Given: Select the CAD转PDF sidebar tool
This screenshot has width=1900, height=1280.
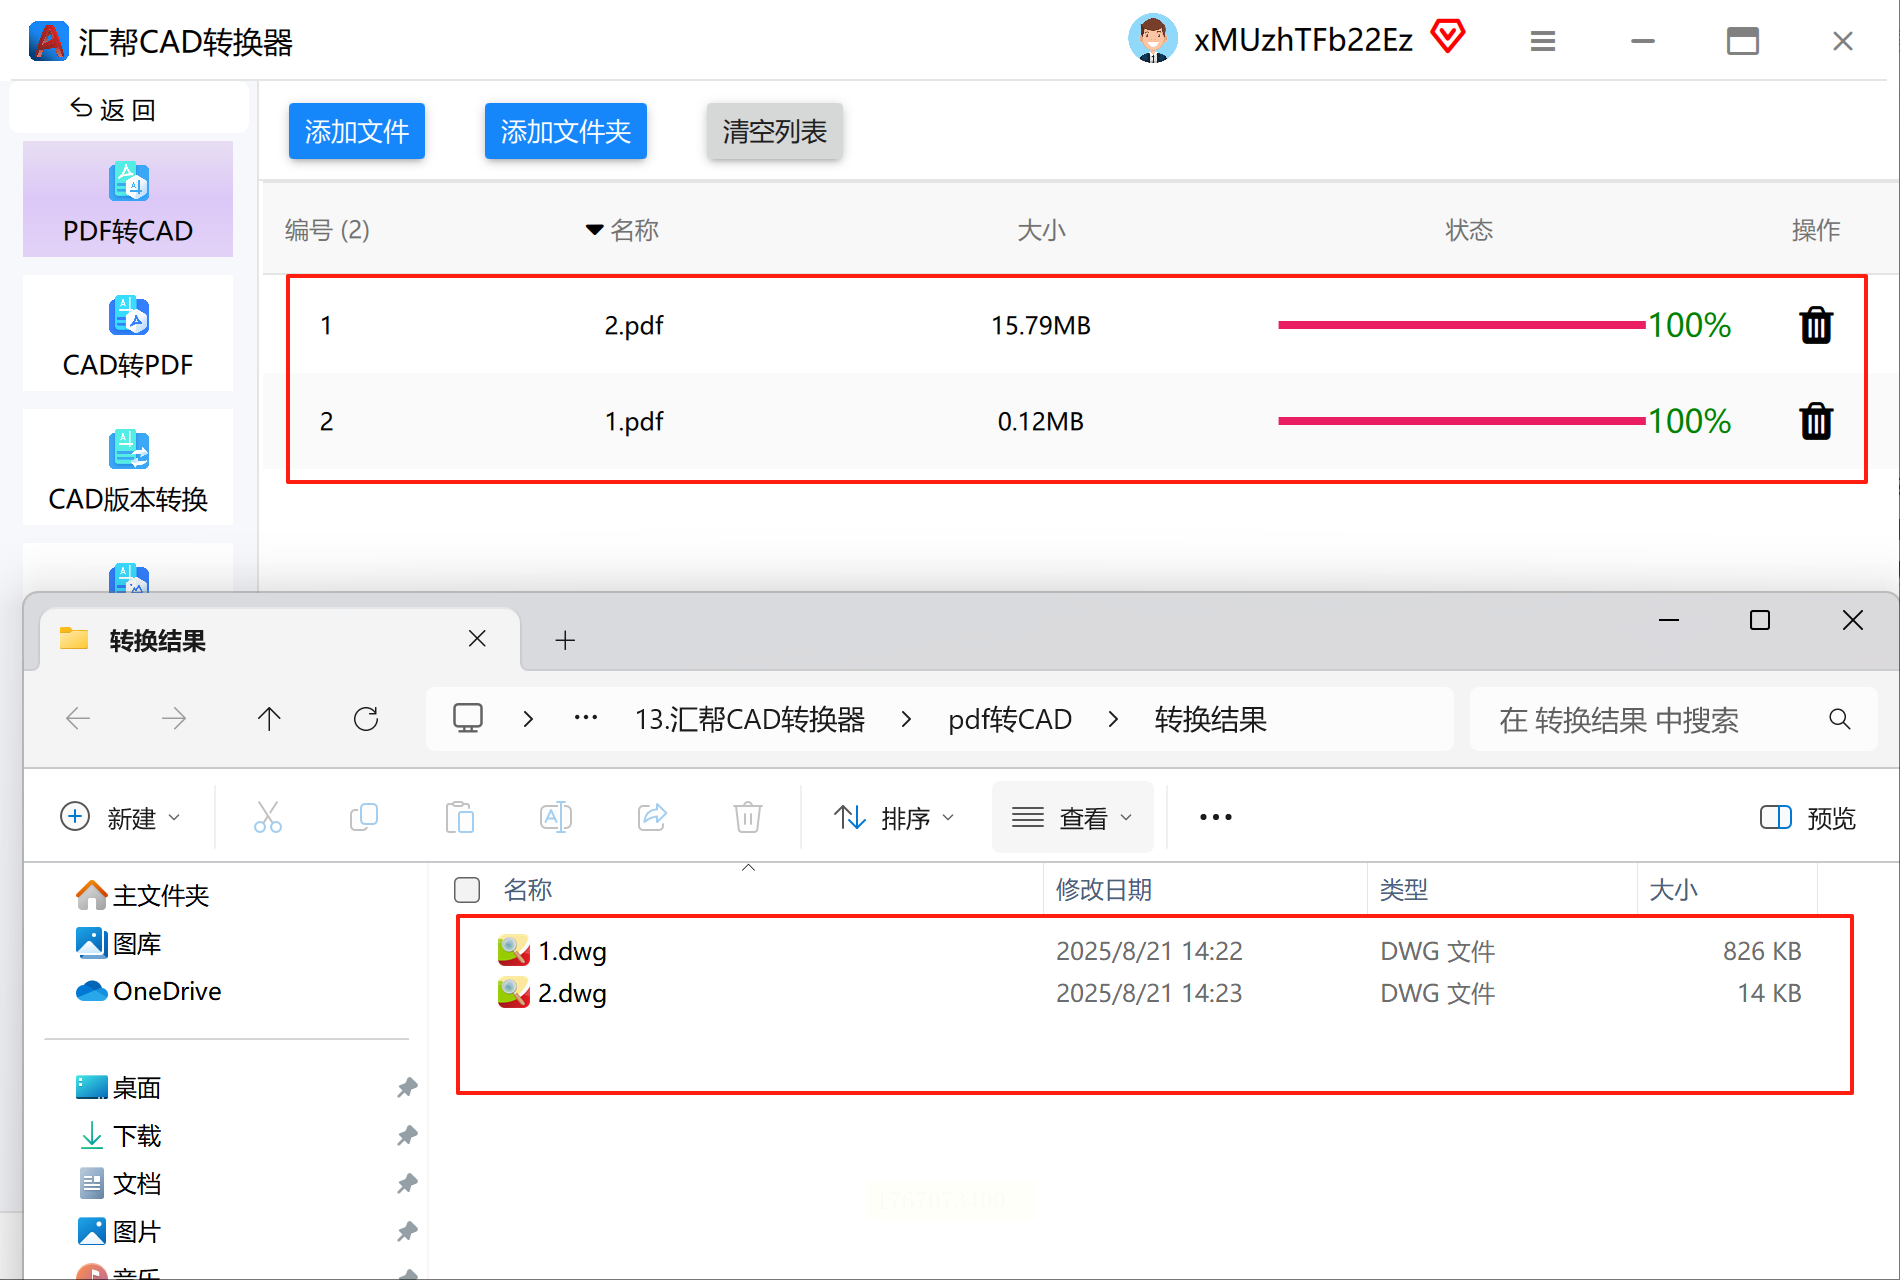Looking at the screenshot, I should coord(128,334).
